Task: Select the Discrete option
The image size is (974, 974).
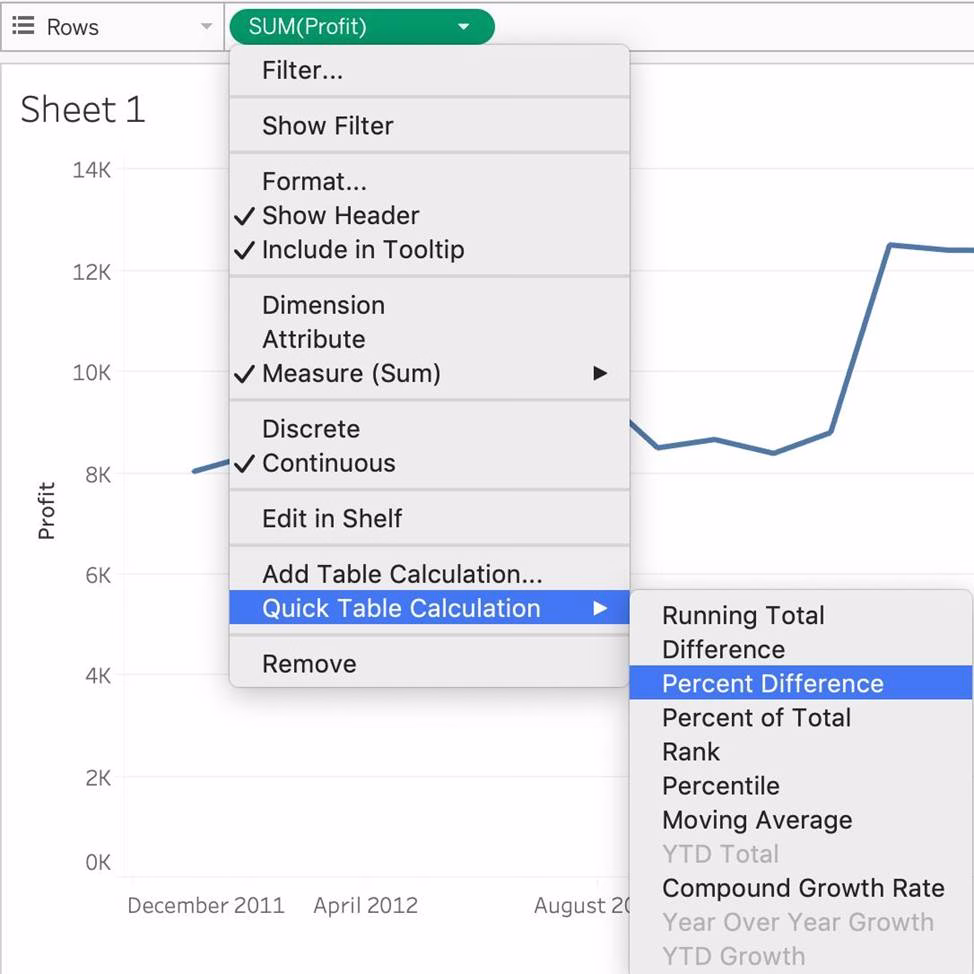Action: pyautogui.click(x=311, y=429)
